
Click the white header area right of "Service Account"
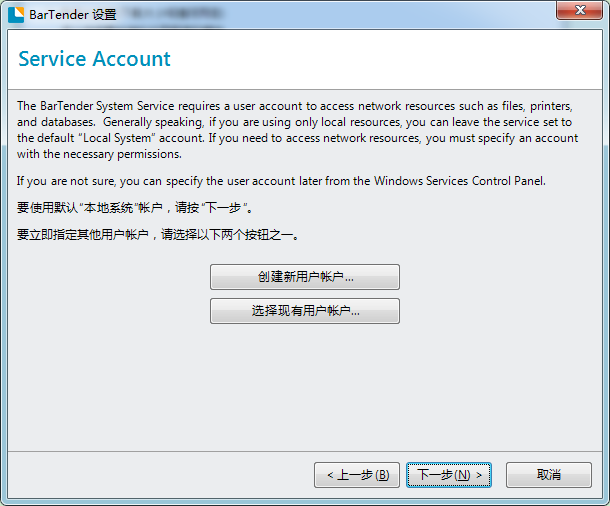400,59
